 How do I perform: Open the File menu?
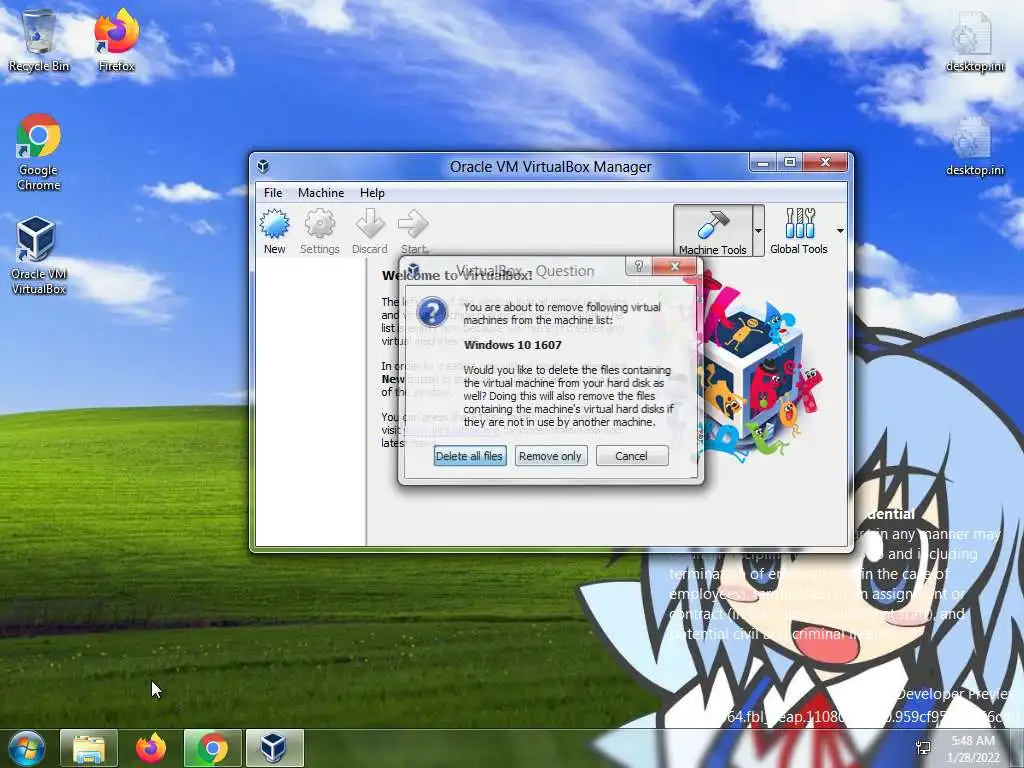[x=273, y=193]
